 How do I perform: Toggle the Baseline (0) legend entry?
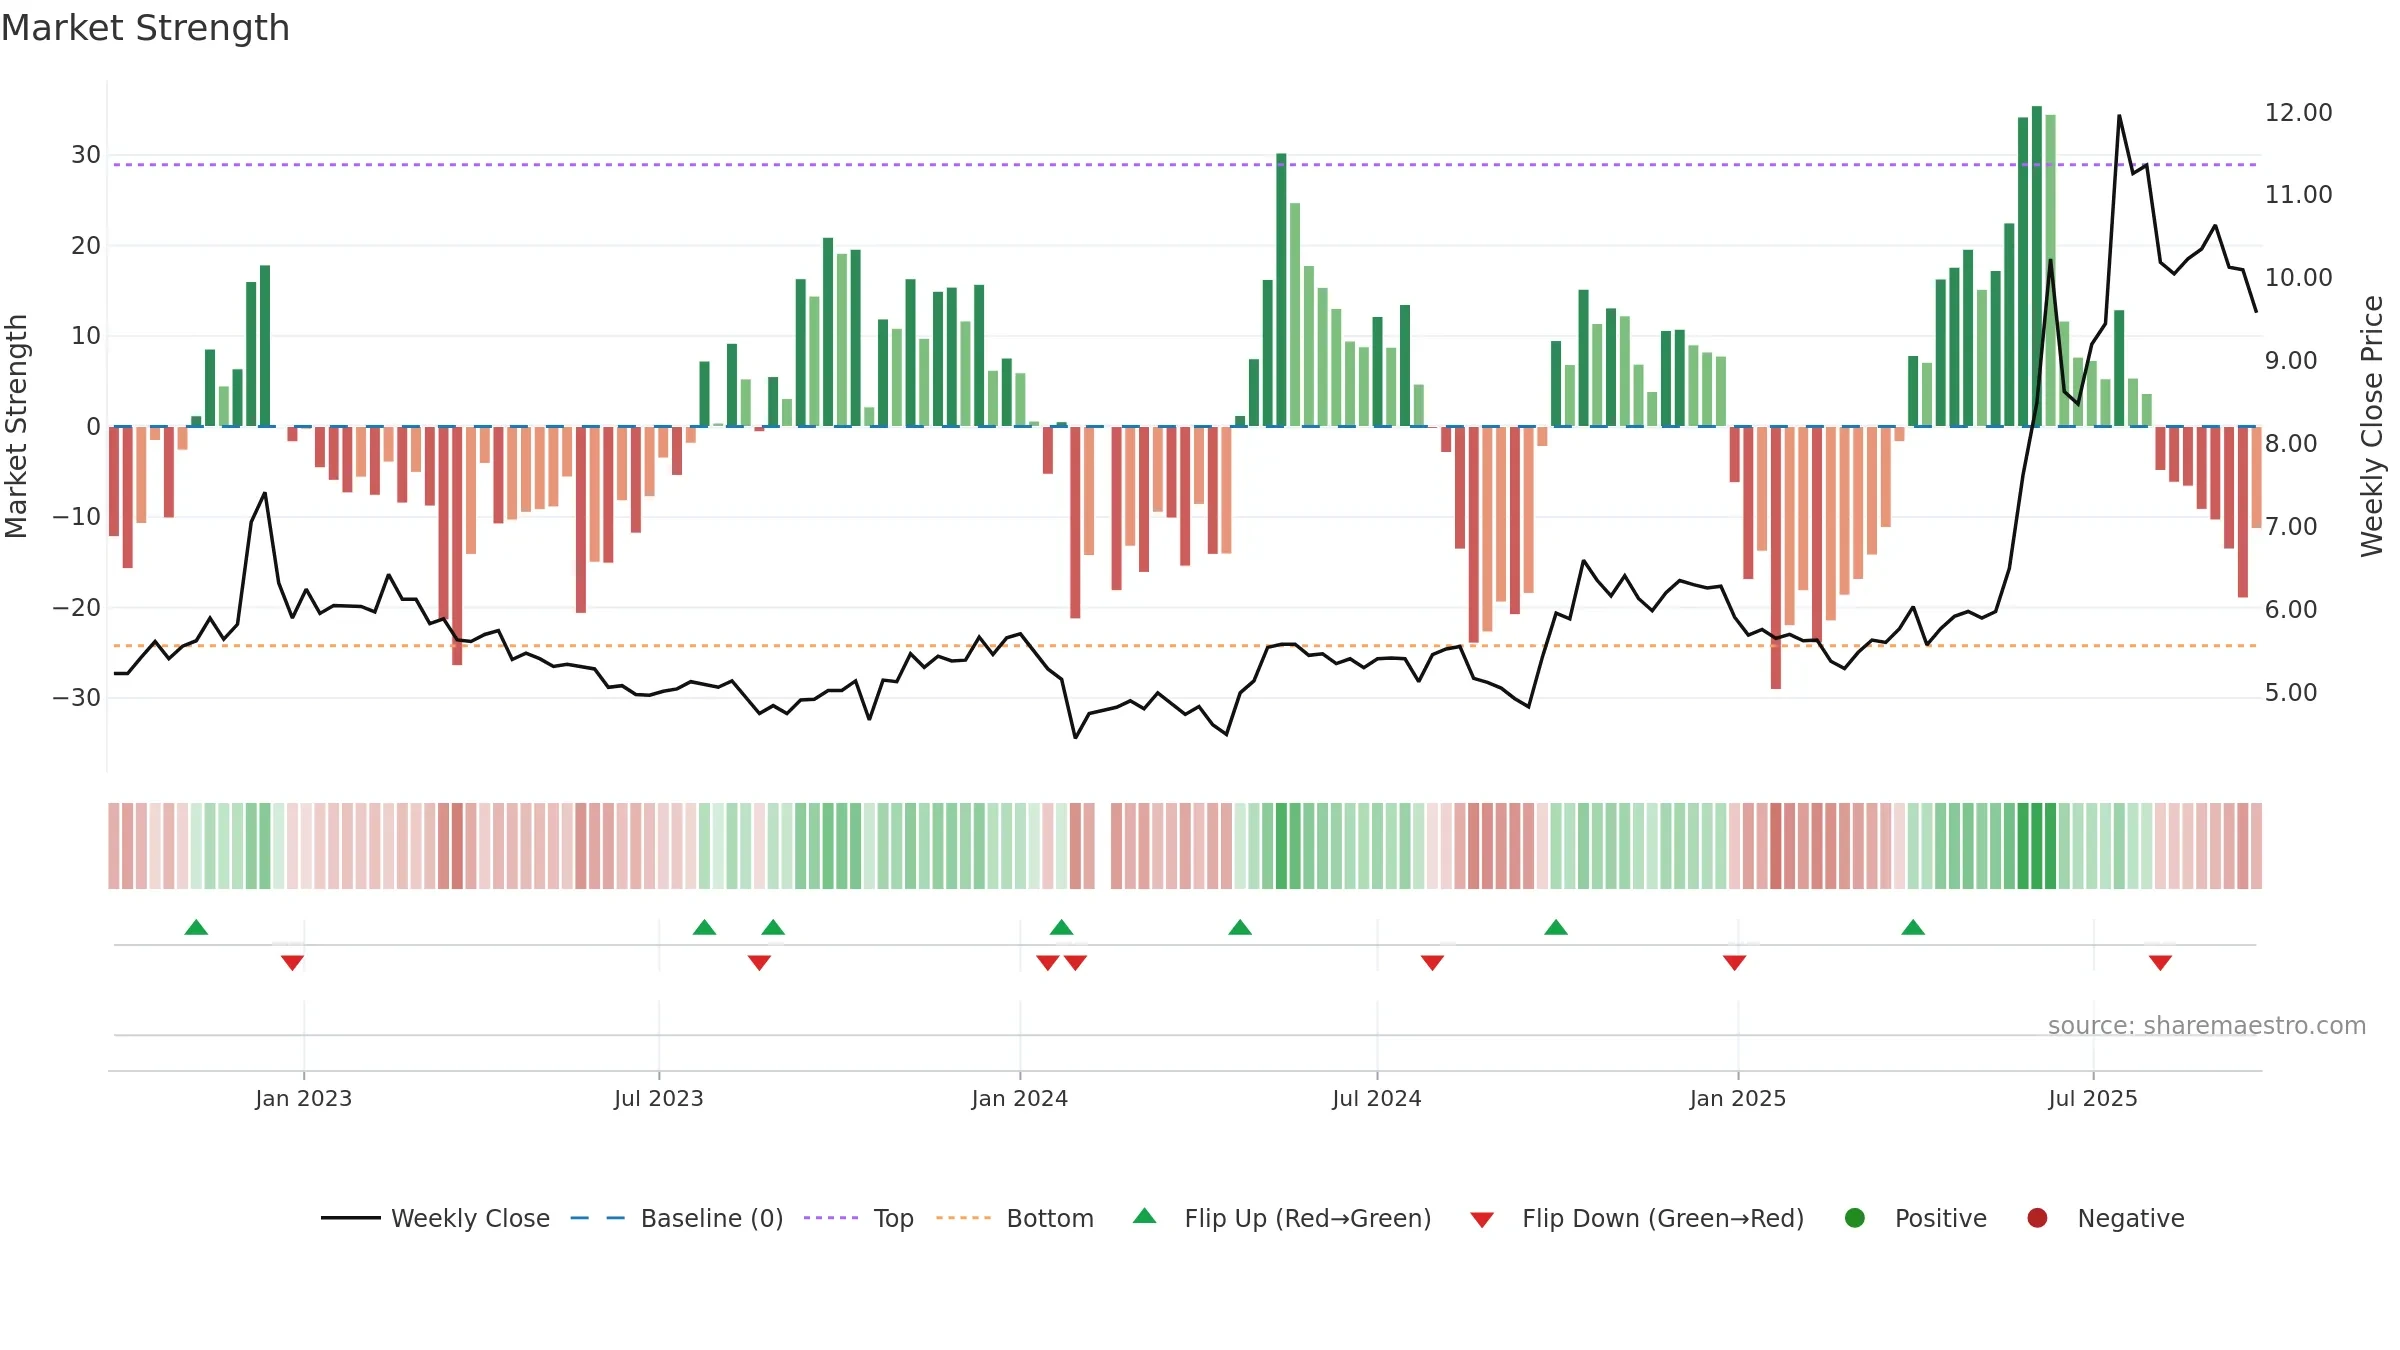[x=677, y=1218]
